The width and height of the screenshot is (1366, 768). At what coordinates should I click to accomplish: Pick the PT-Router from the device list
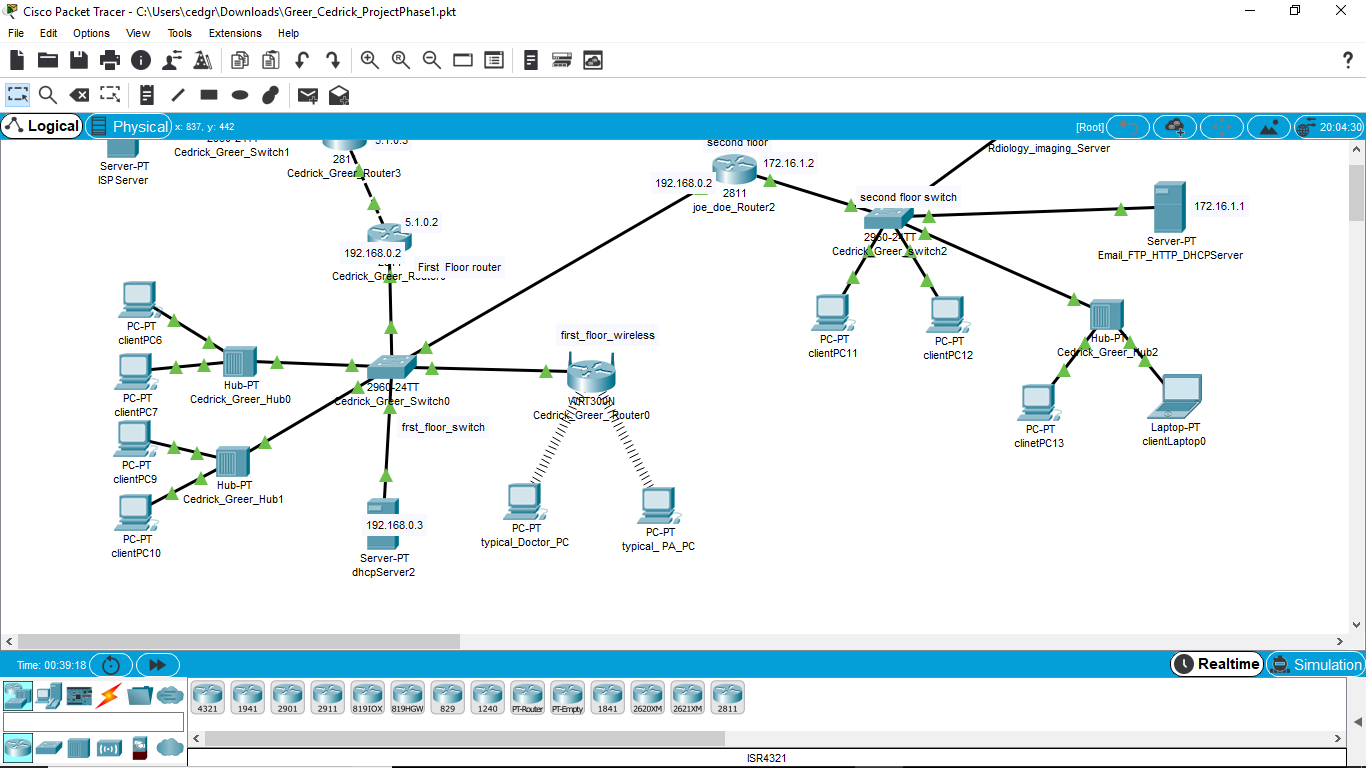[x=528, y=698]
